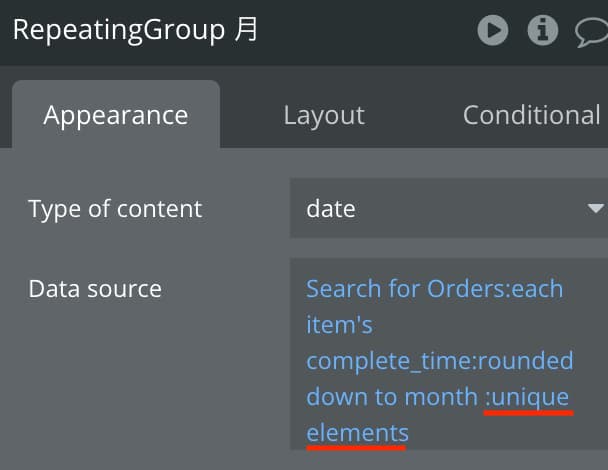Switch to the Appearance tab
Image resolution: width=608 pixels, height=470 pixels.
[x=116, y=115]
